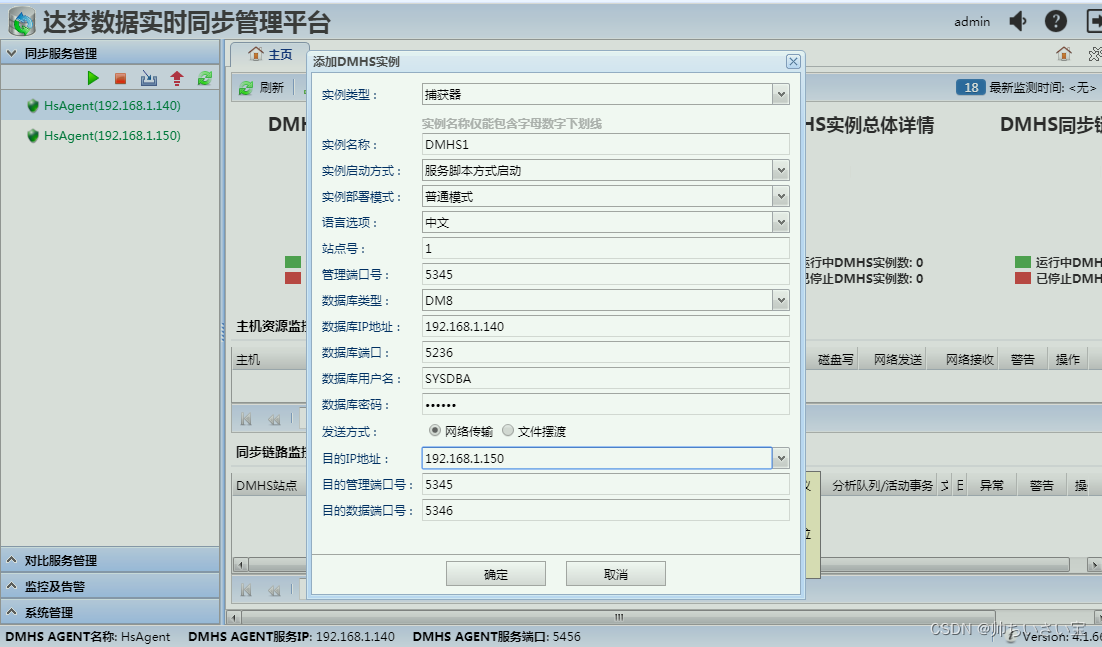Click the bottom horizontal scrollbar
Viewport: 1102px width, 647px height.
click(618, 617)
